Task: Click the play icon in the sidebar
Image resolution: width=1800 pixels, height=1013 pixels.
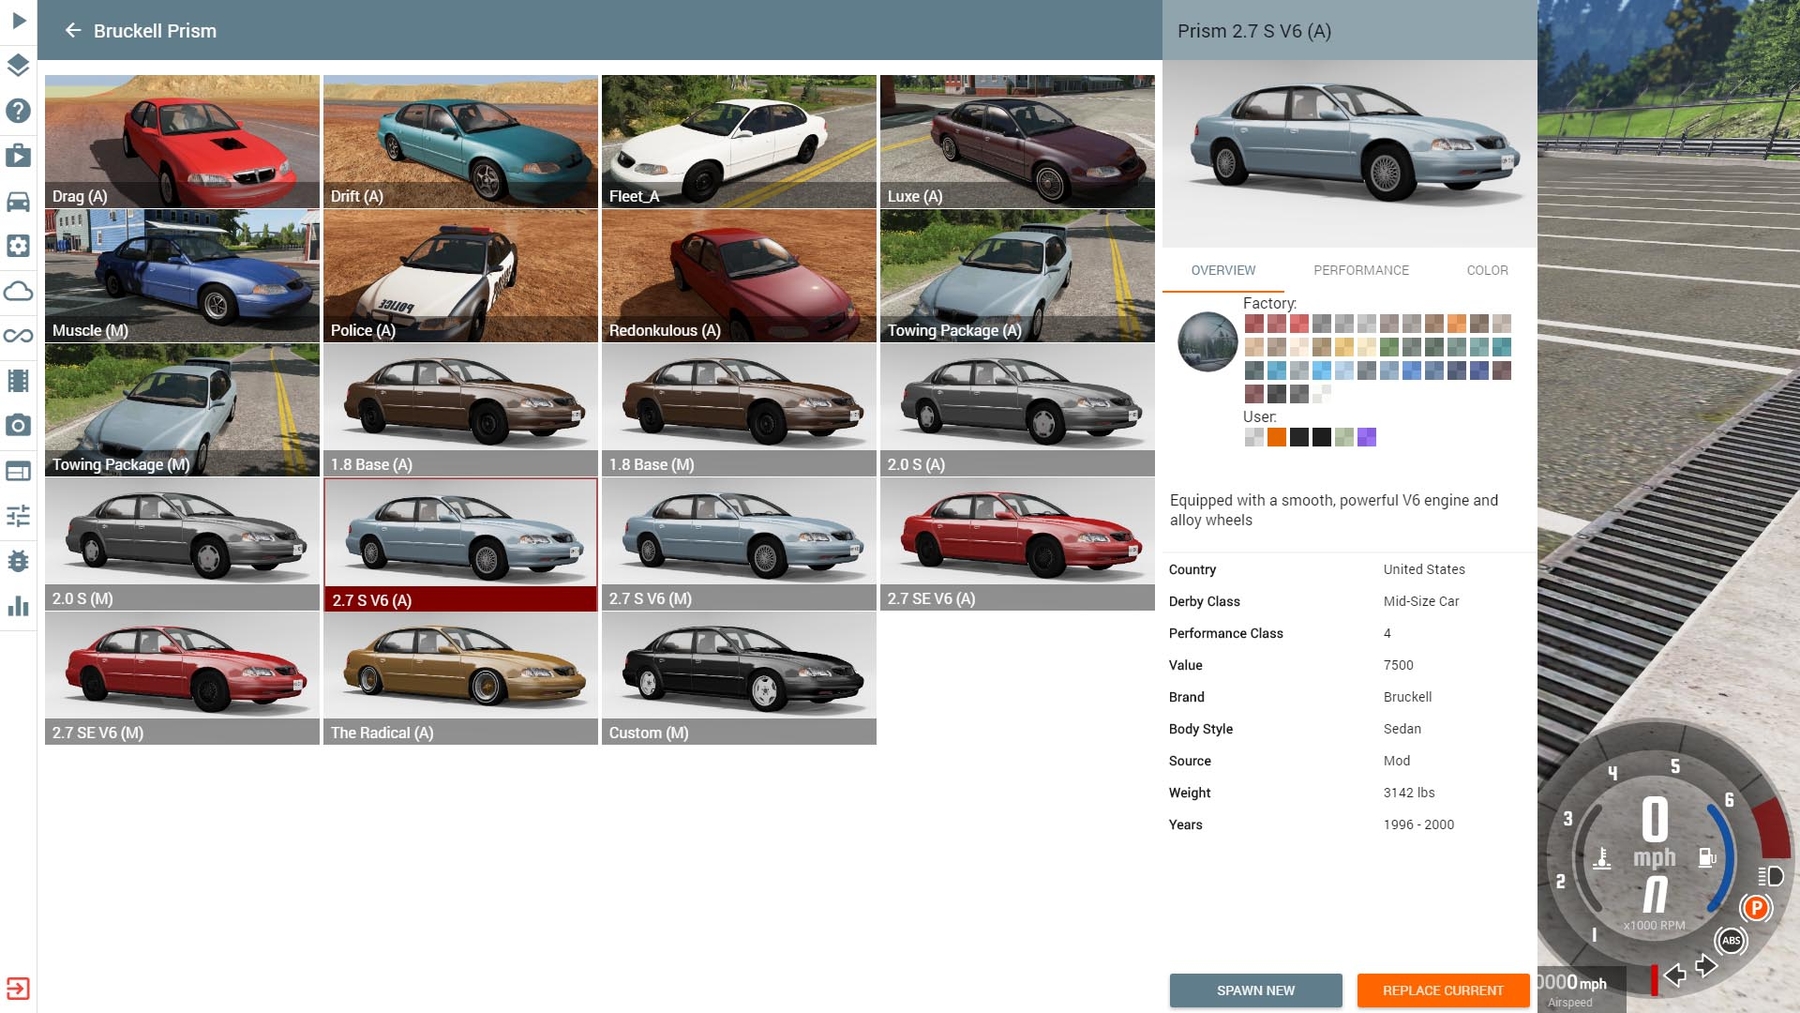Action: [18, 20]
